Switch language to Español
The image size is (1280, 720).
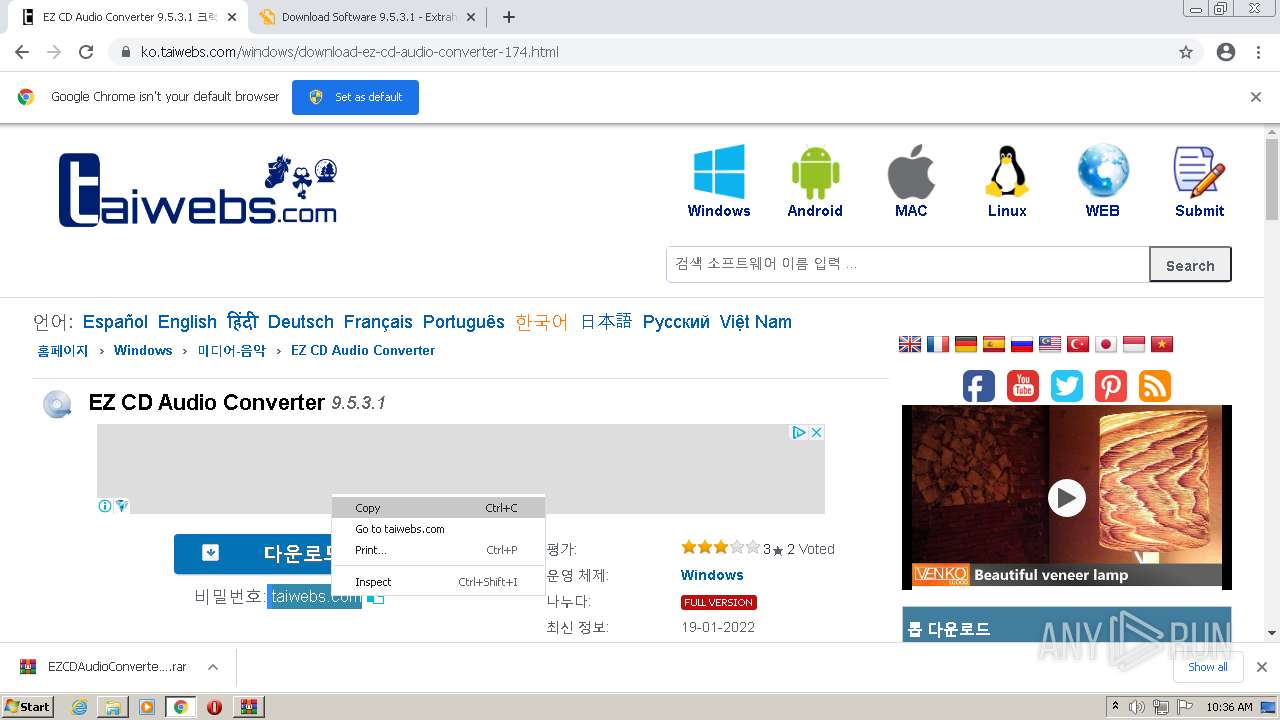(x=115, y=322)
